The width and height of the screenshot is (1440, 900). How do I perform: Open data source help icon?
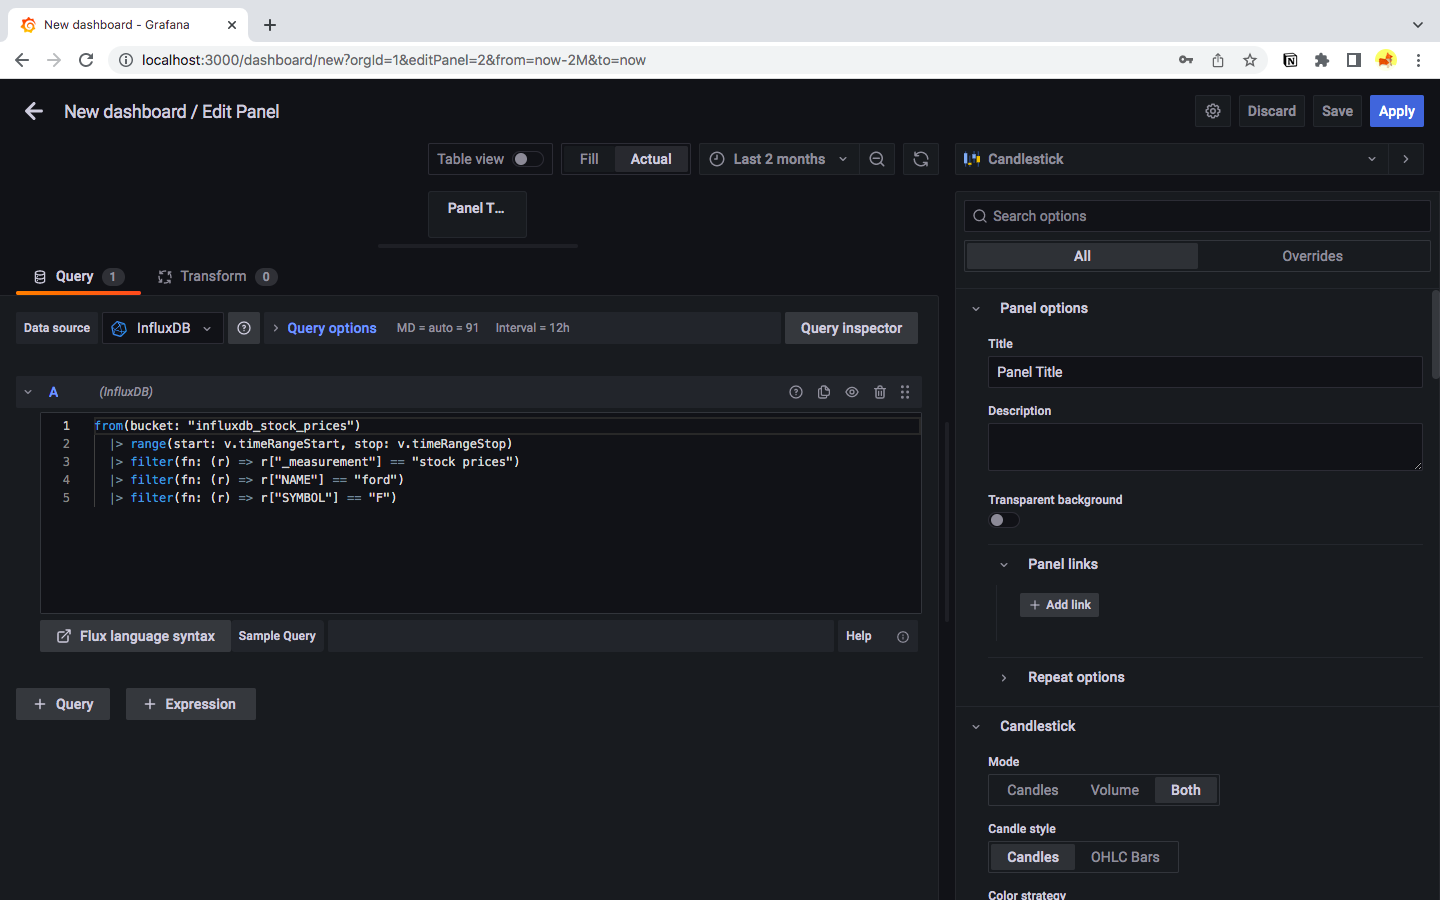[x=244, y=328]
